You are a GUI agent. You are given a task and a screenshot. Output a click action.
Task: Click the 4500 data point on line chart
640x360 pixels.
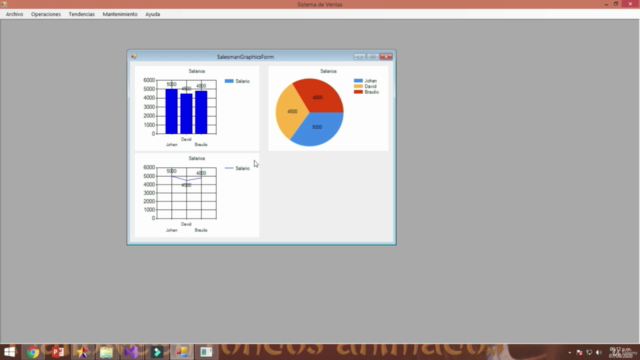click(187, 180)
